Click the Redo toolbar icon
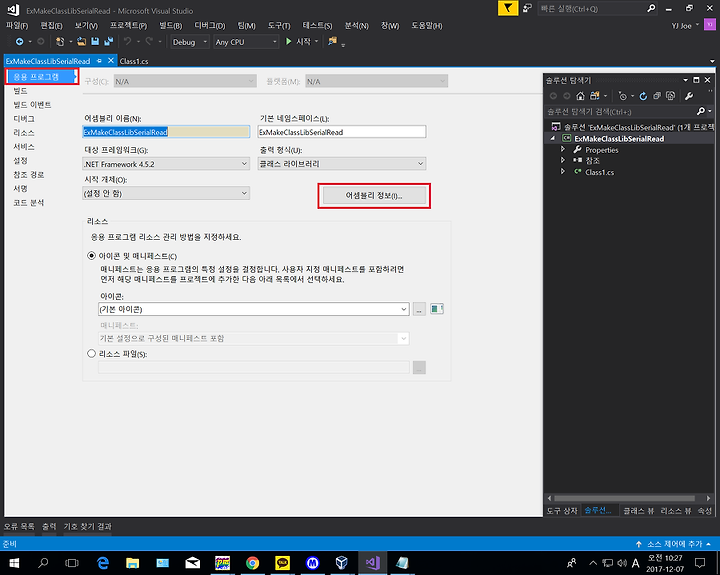 pyautogui.click(x=149, y=42)
